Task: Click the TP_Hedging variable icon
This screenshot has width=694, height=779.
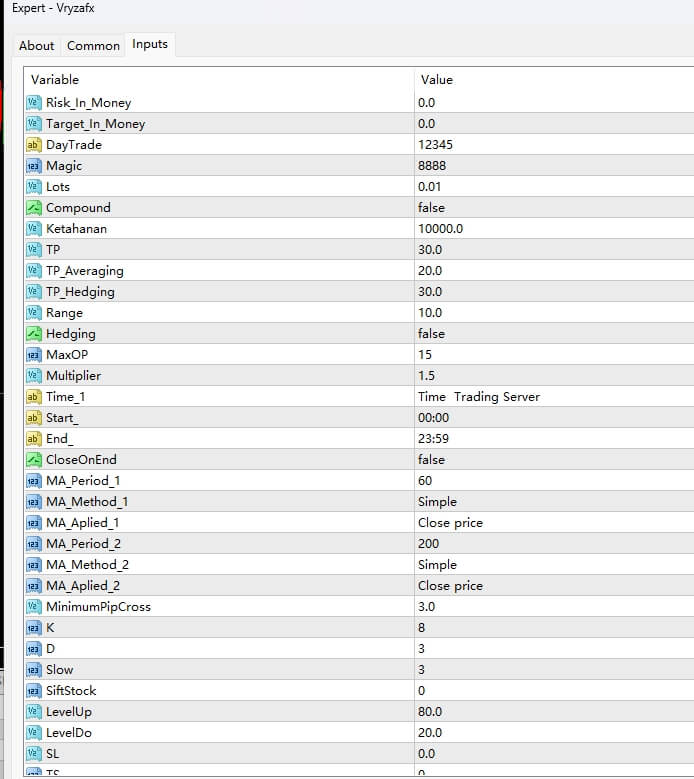Action: click(33, 292)
